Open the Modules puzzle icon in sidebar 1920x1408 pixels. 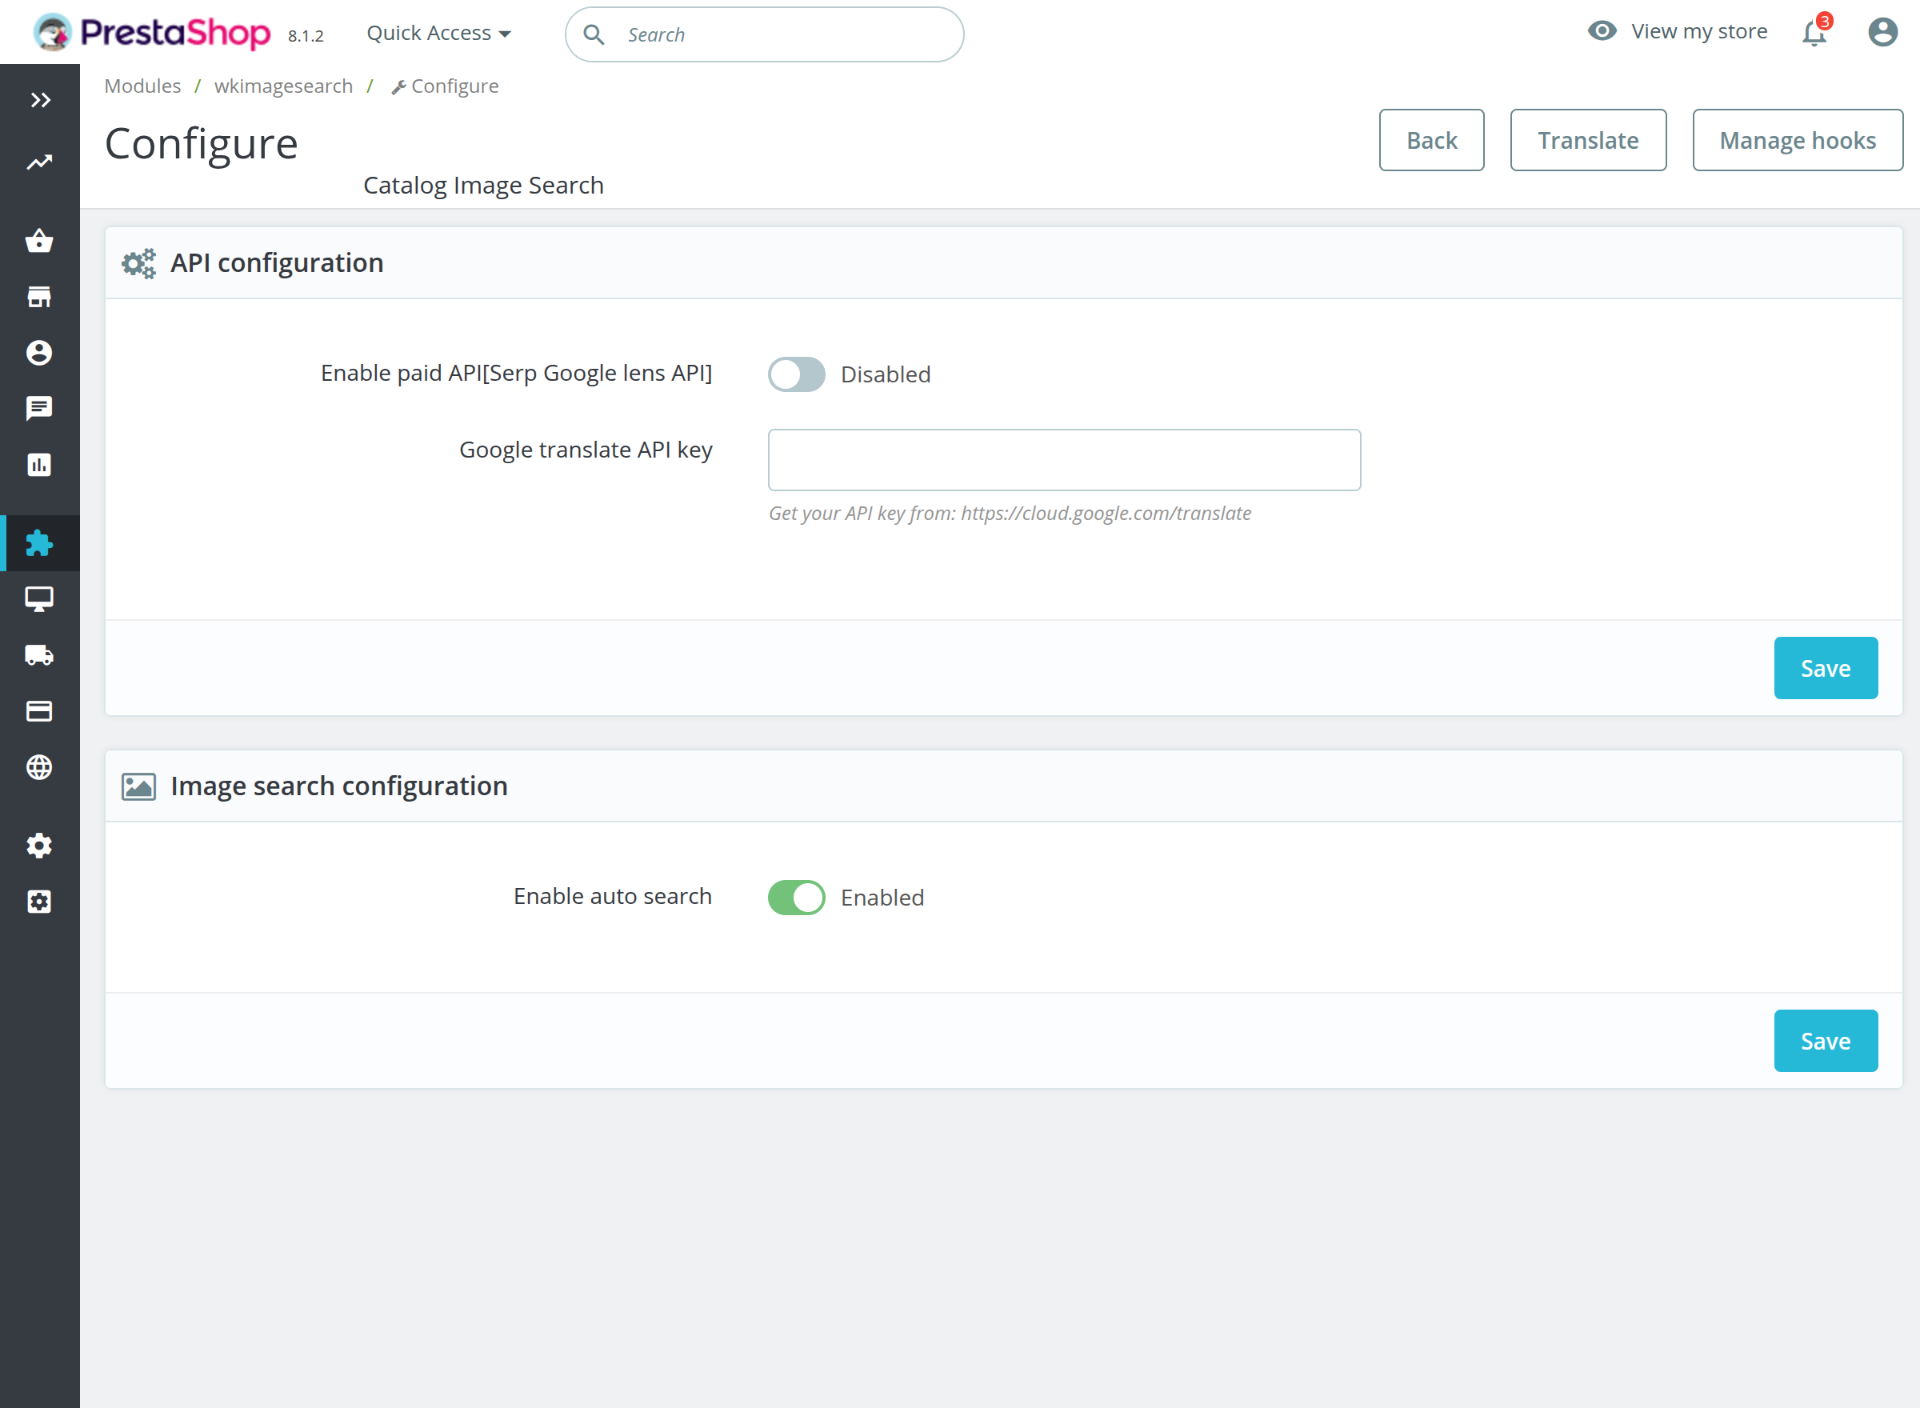tap(39, 543)
